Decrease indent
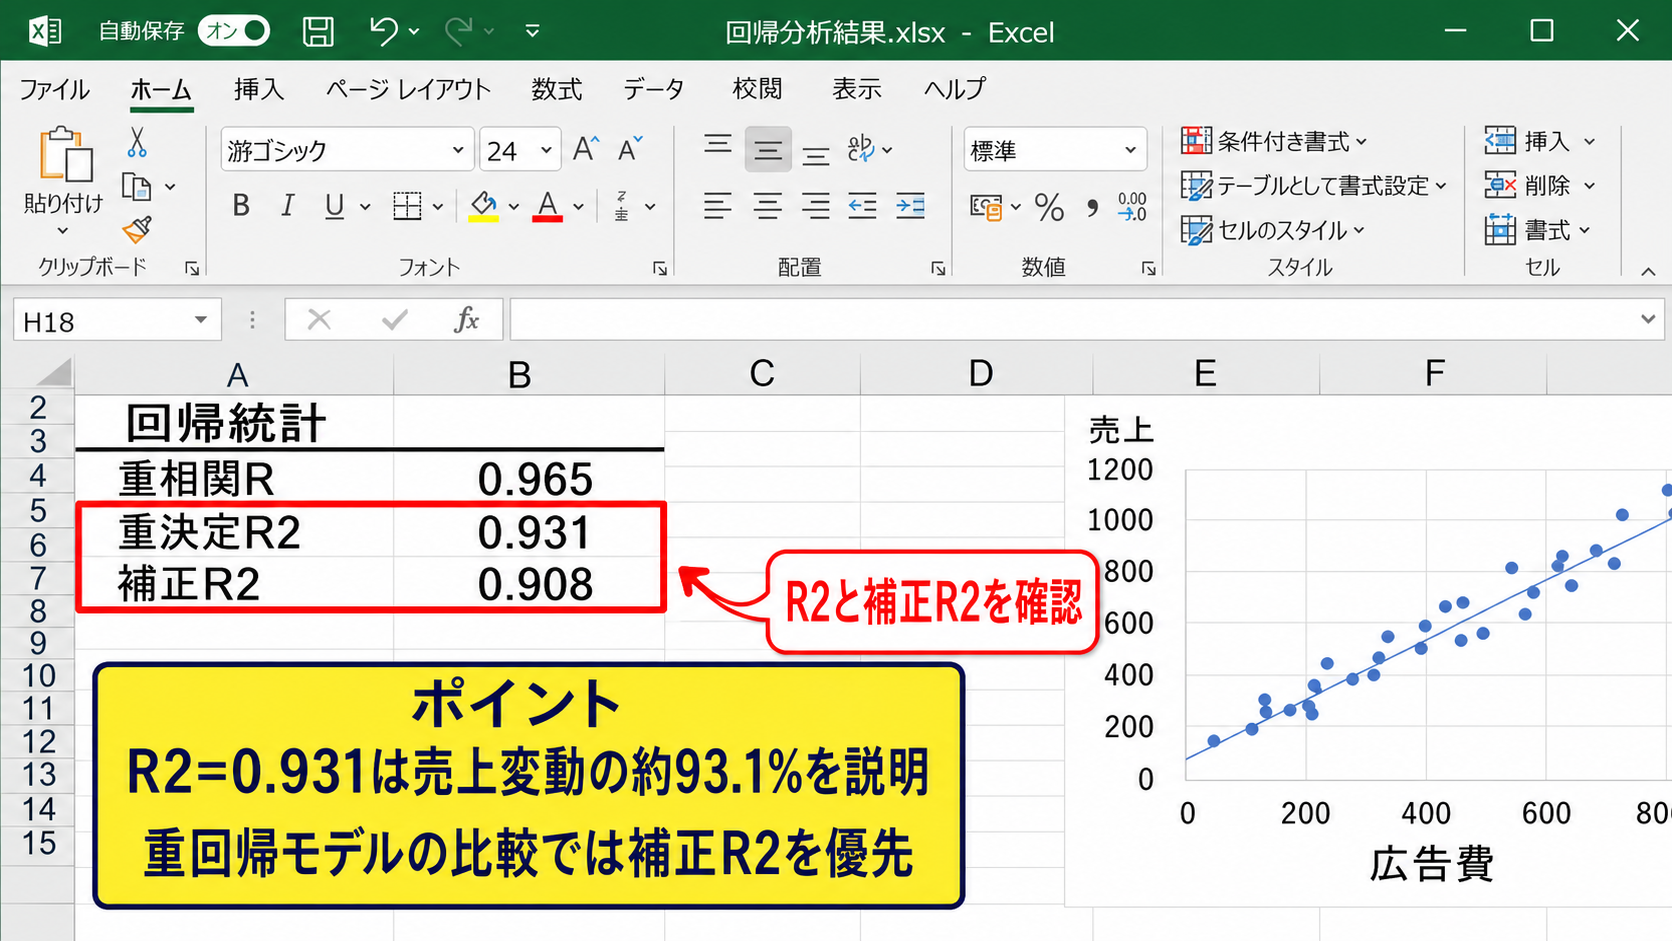The height and width of the screenshot is (941, 1672). (862, 206)
